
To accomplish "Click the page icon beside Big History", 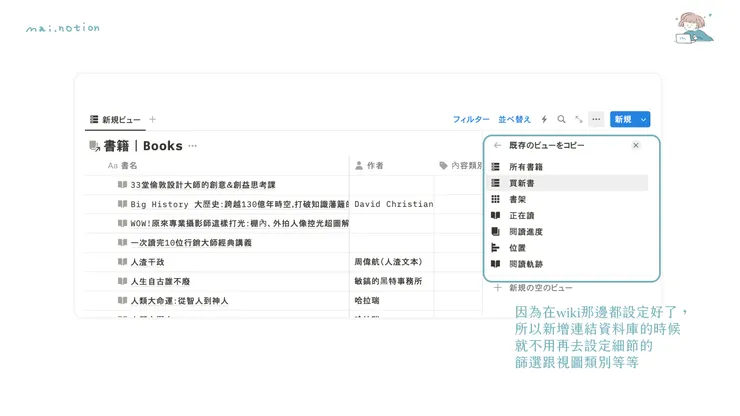I will point(122,204).
